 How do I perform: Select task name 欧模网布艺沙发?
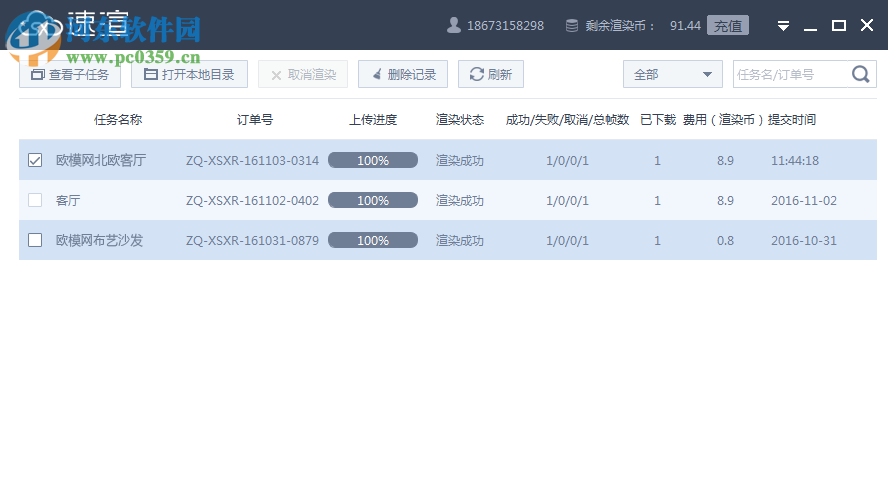click(x=99, y=241)
